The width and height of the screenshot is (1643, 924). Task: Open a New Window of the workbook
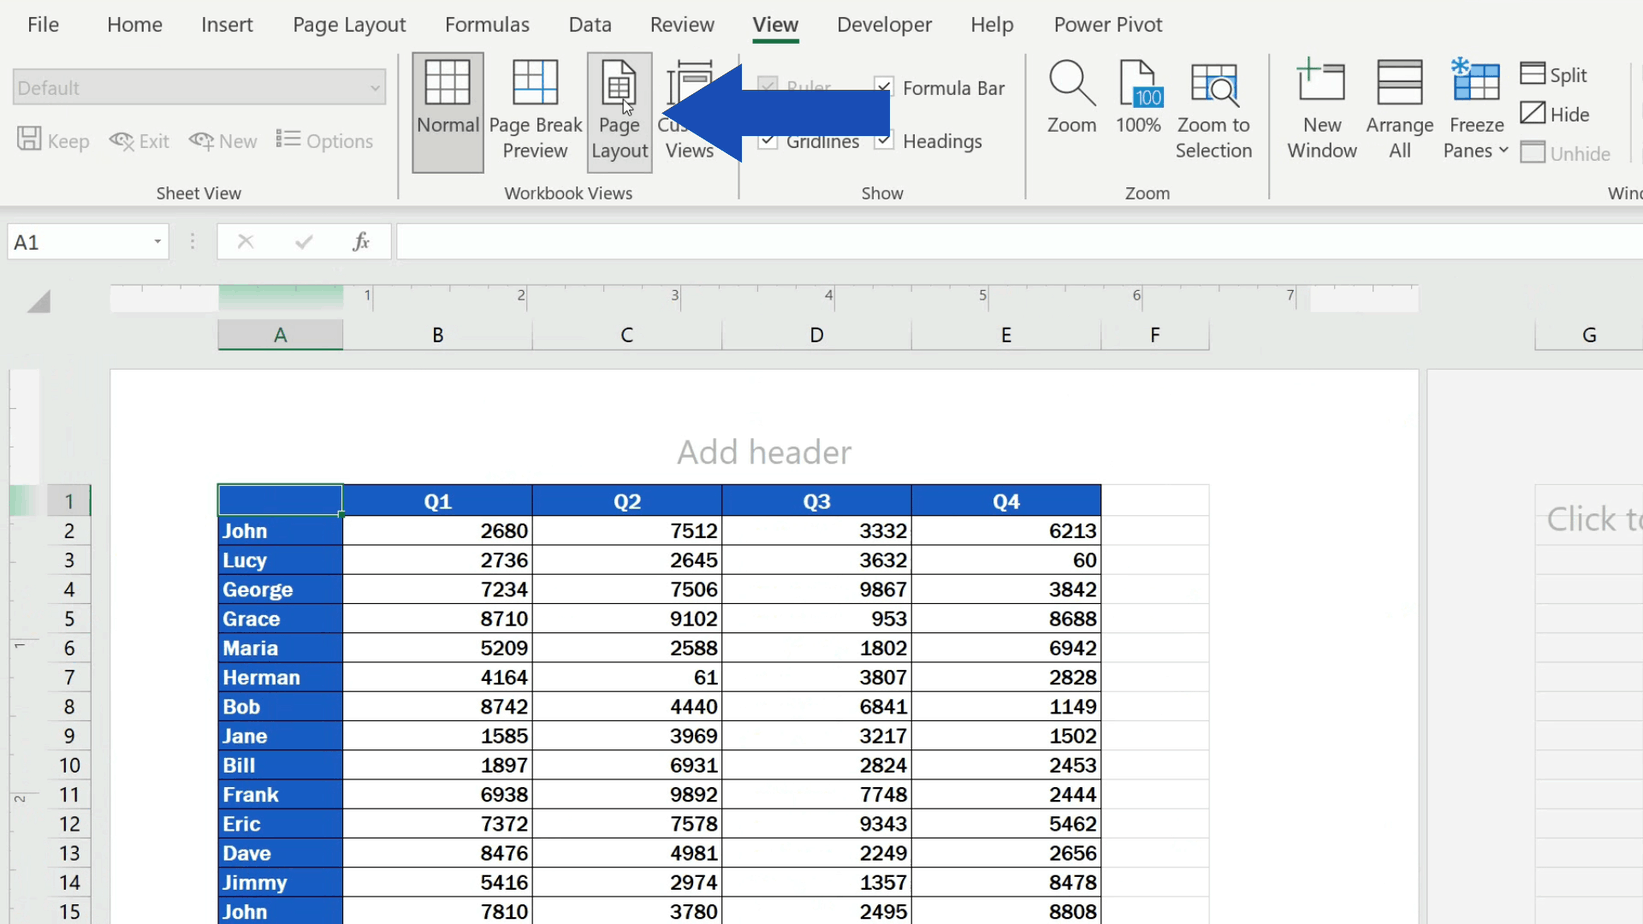click(1321, 110)
